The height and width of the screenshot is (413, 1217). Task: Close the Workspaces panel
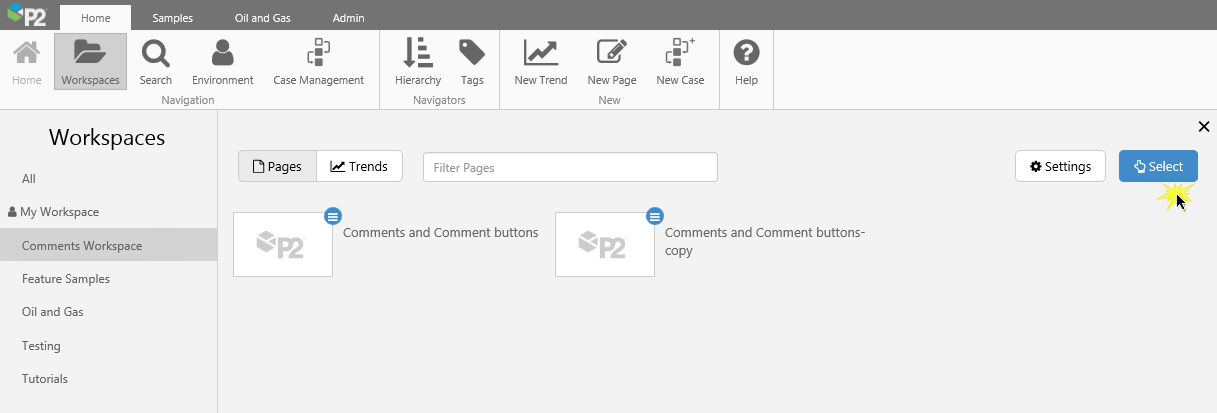(1203, 126)
